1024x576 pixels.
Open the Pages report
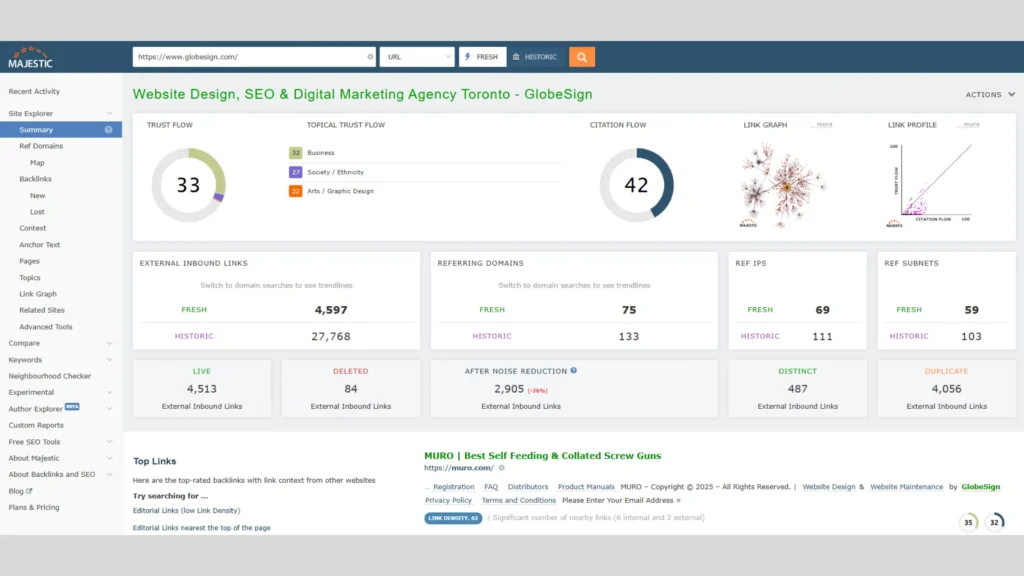[29, 261]
